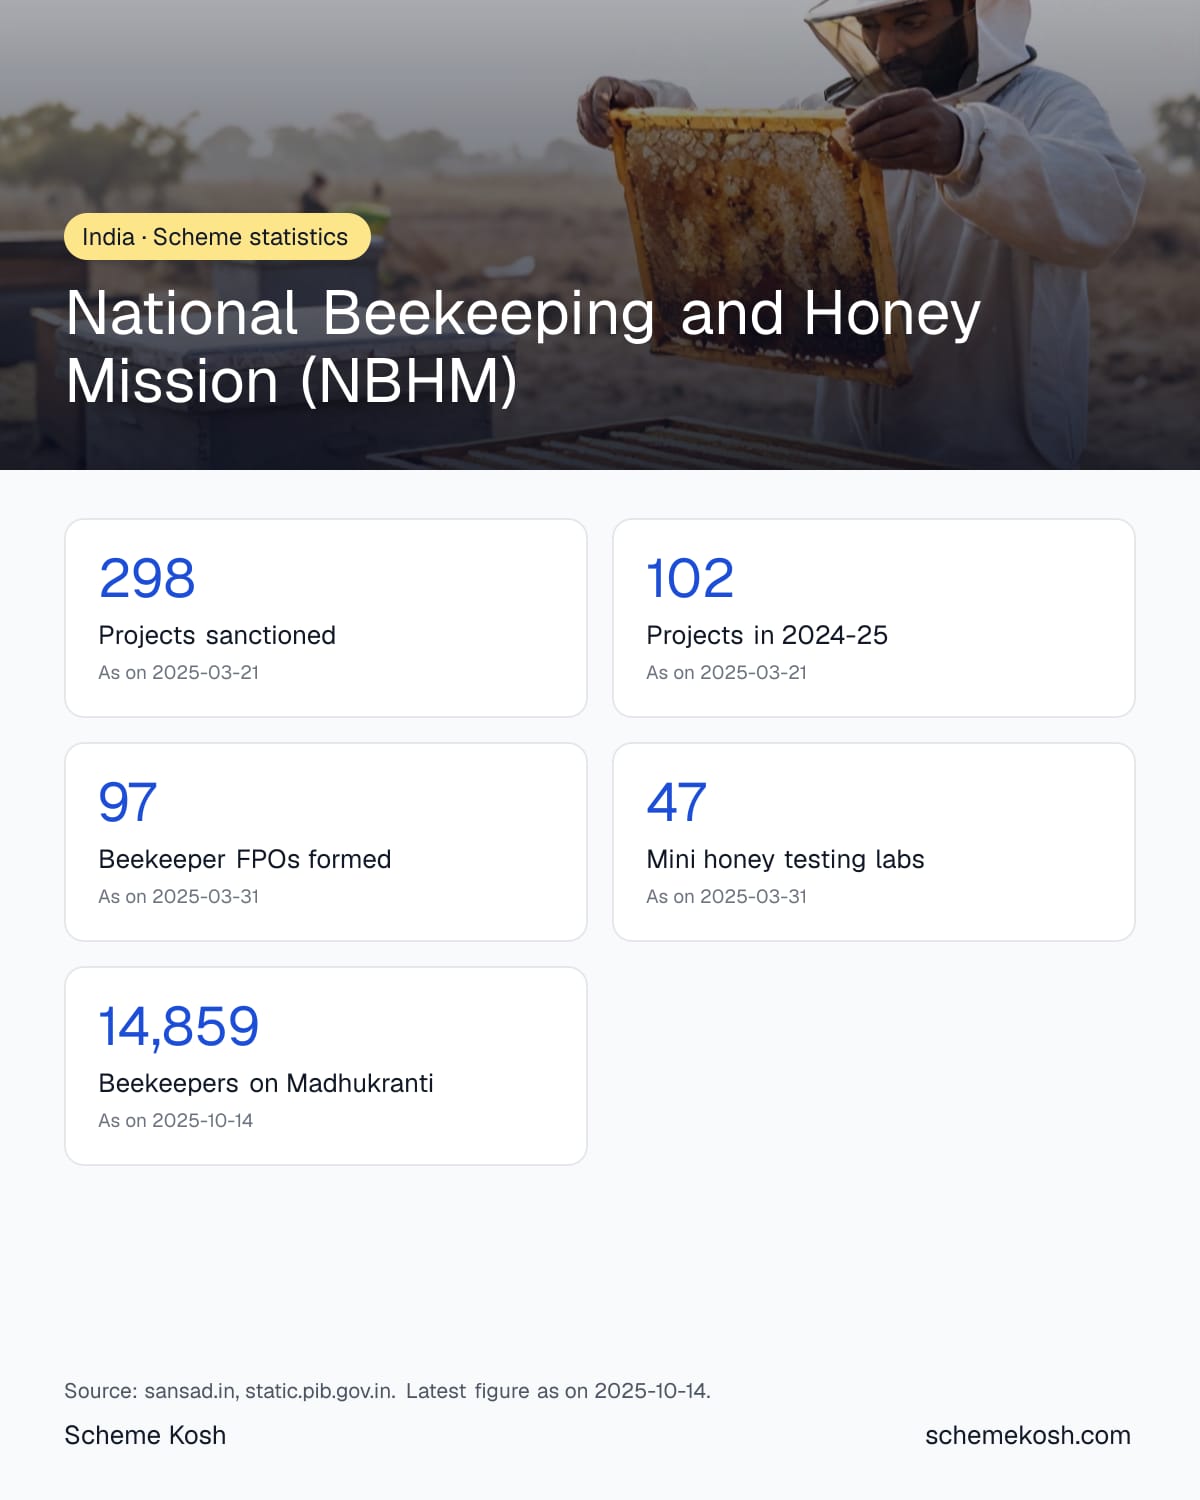Select the Beekeeper FPOs formed label
The image size is (1200, 1500).
click(x=245, y=859)
